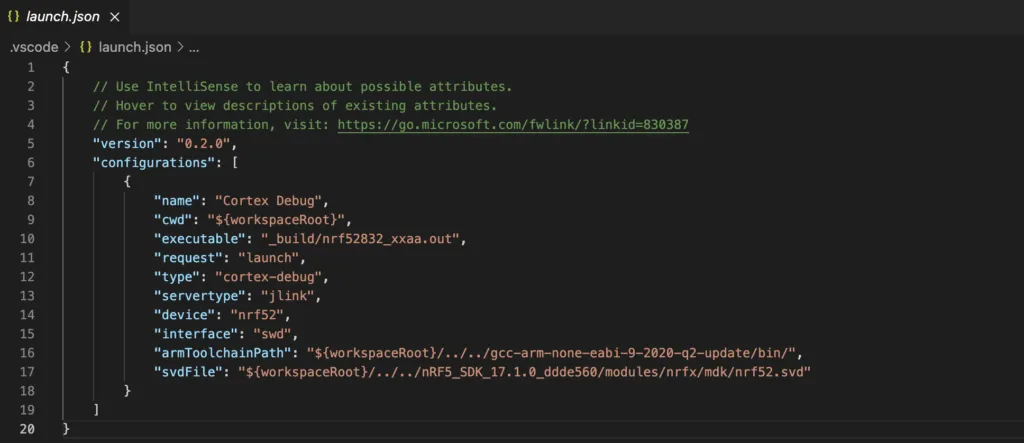Viewport: 1024px width, 443px height.
Task: Click line number 20 in the gutter
Action: click(x=28, y=428)
